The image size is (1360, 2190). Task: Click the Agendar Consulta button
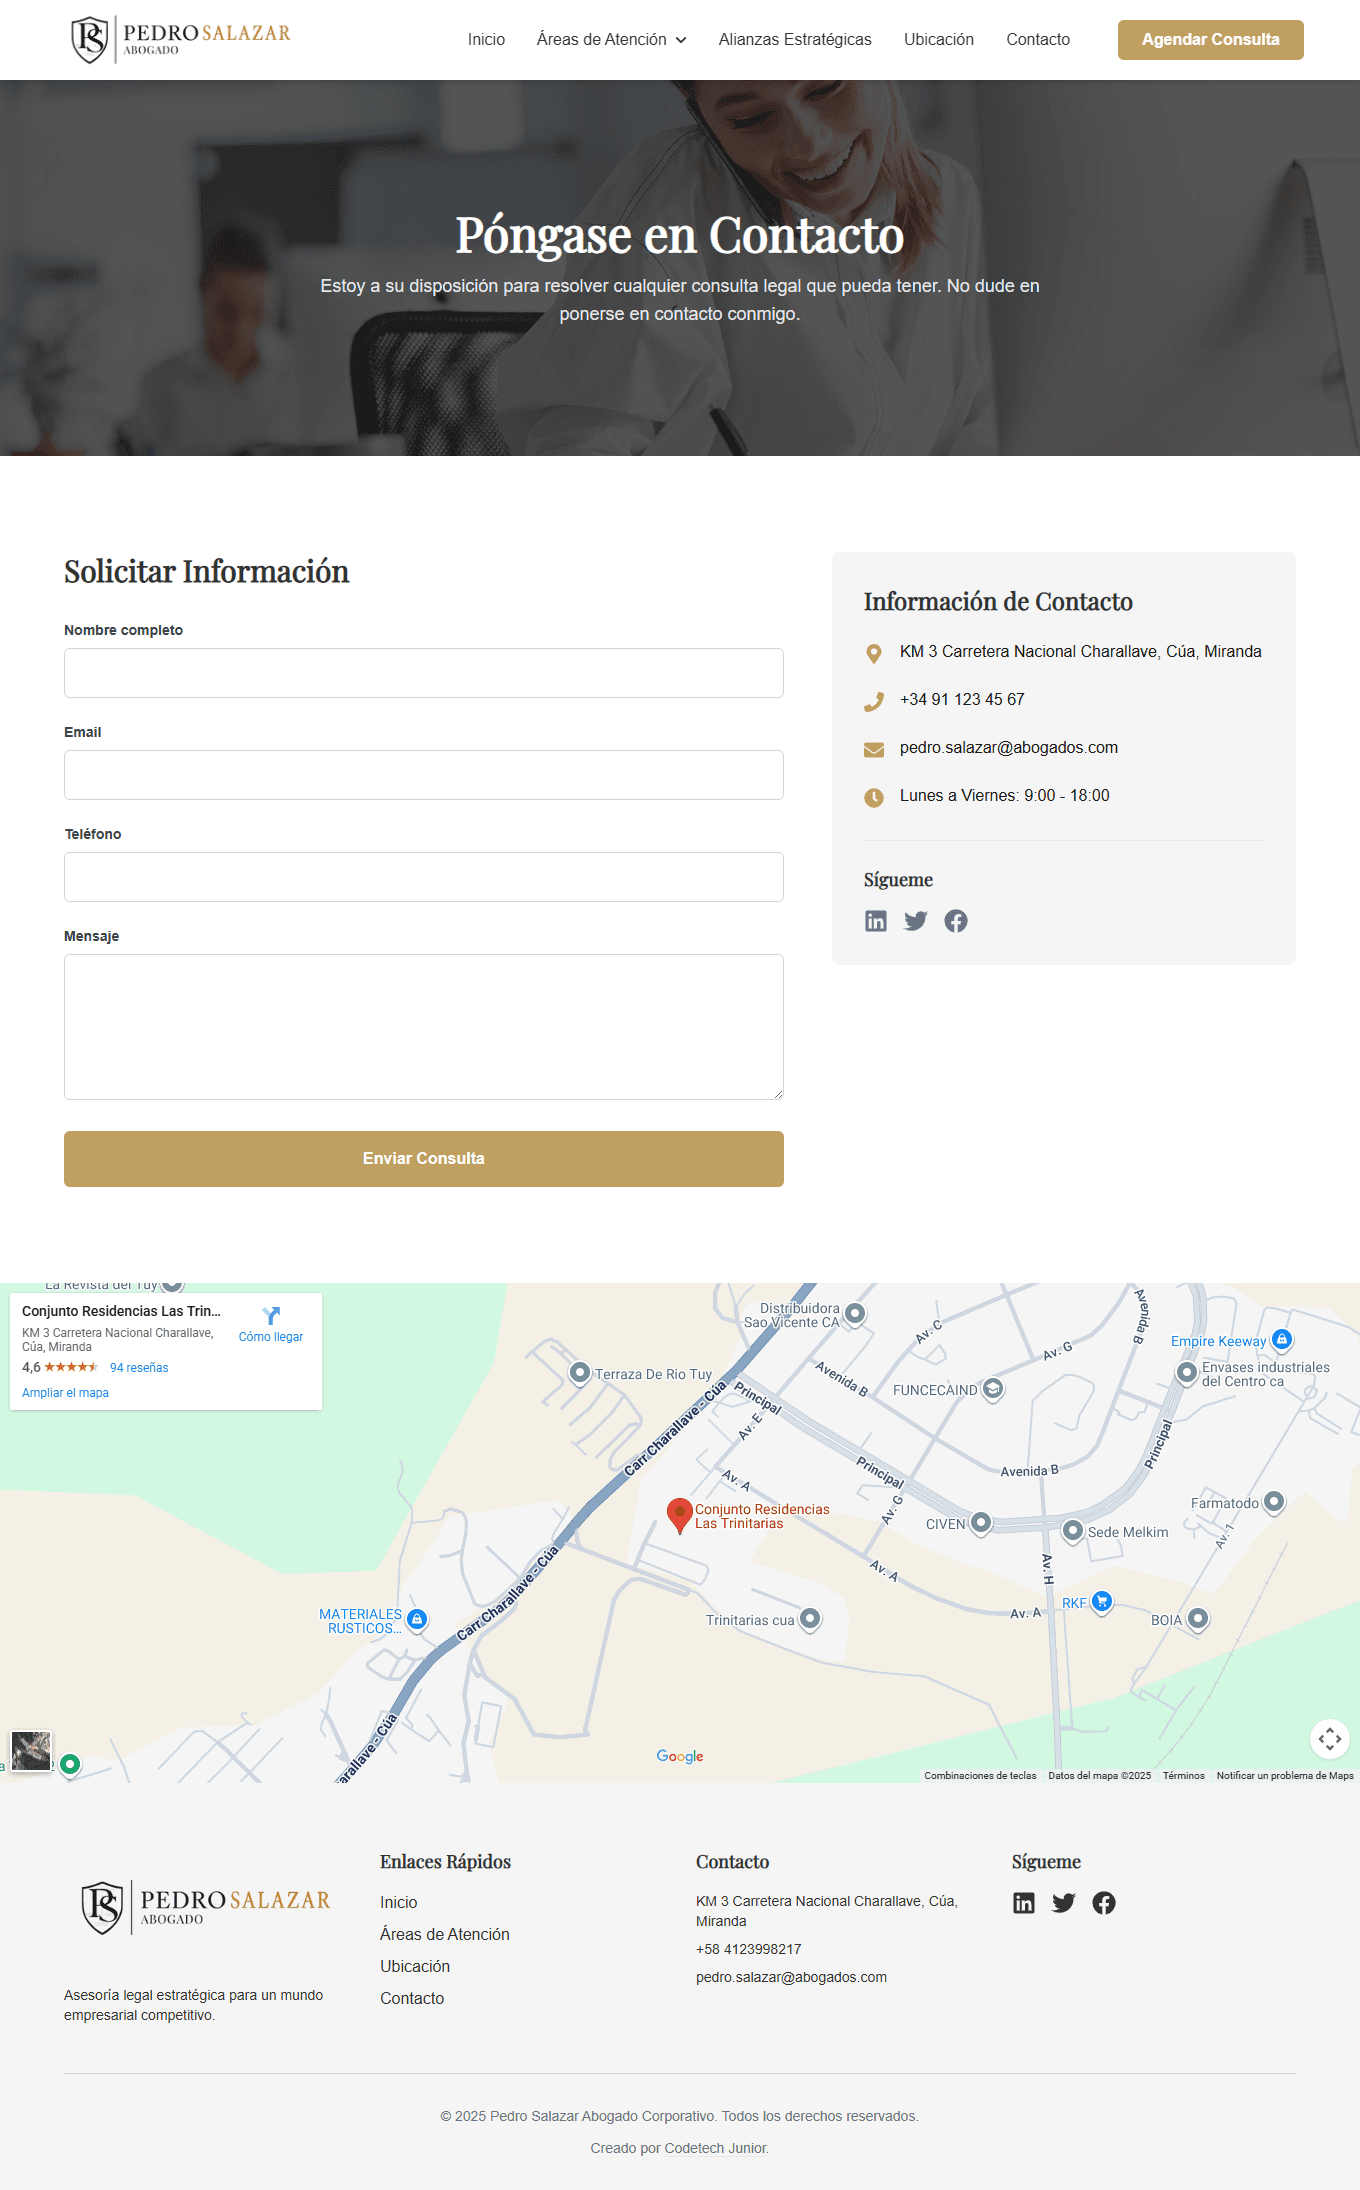(x=1211, y=40)
